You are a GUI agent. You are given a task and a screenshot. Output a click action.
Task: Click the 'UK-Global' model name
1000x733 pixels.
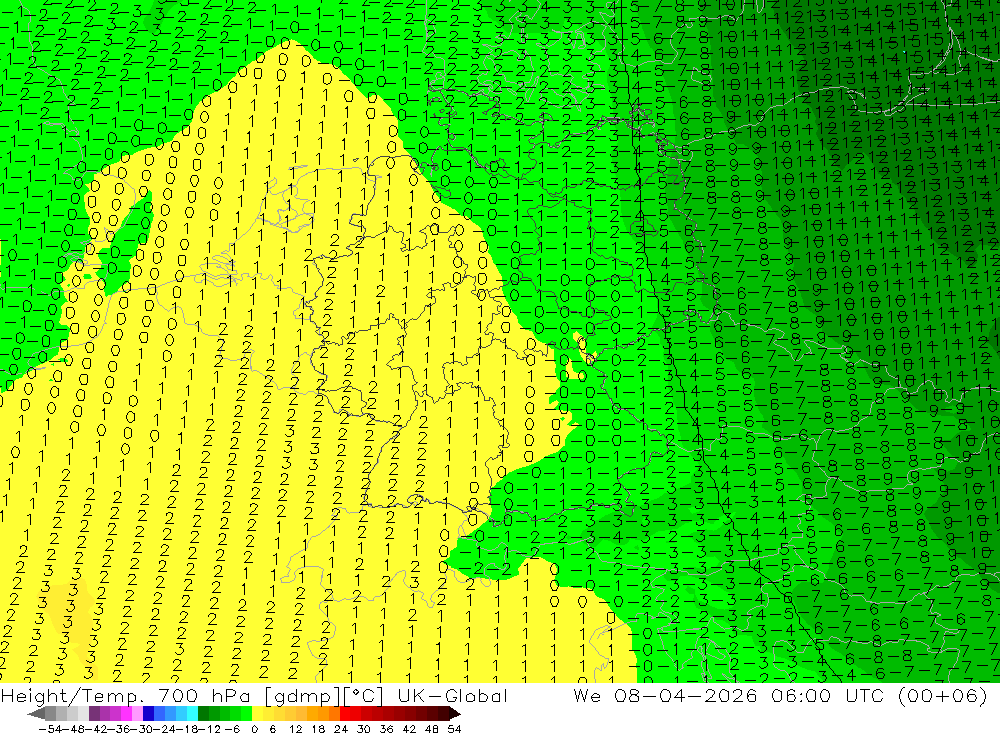point(452,695)
